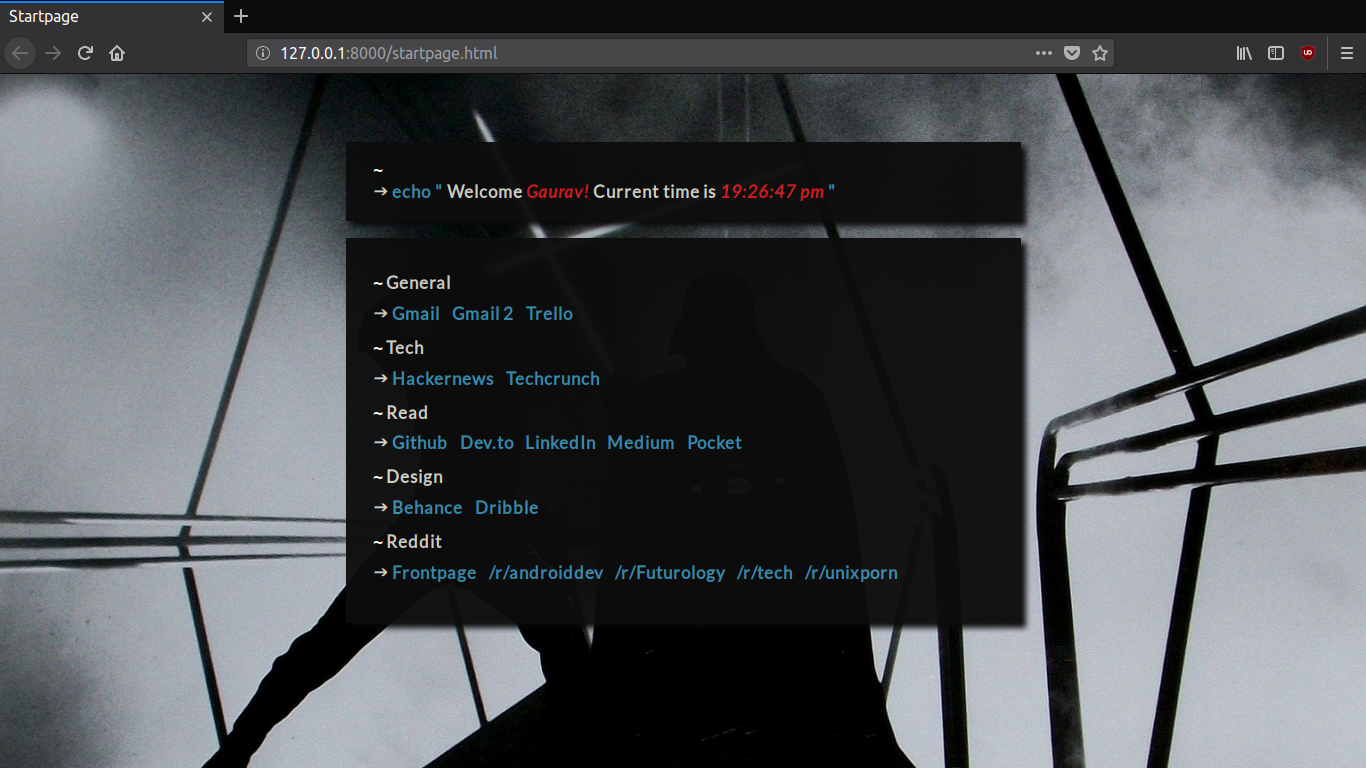Click the '~ Tech' heading
The image size is (1366, 768).
click(398, 347)
